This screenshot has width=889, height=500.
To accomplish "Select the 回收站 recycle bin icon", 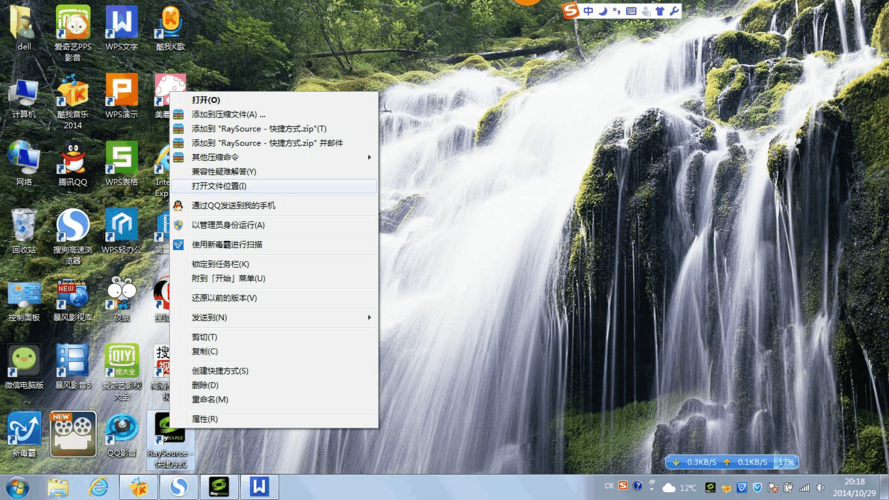I will (x=23, y=231).
